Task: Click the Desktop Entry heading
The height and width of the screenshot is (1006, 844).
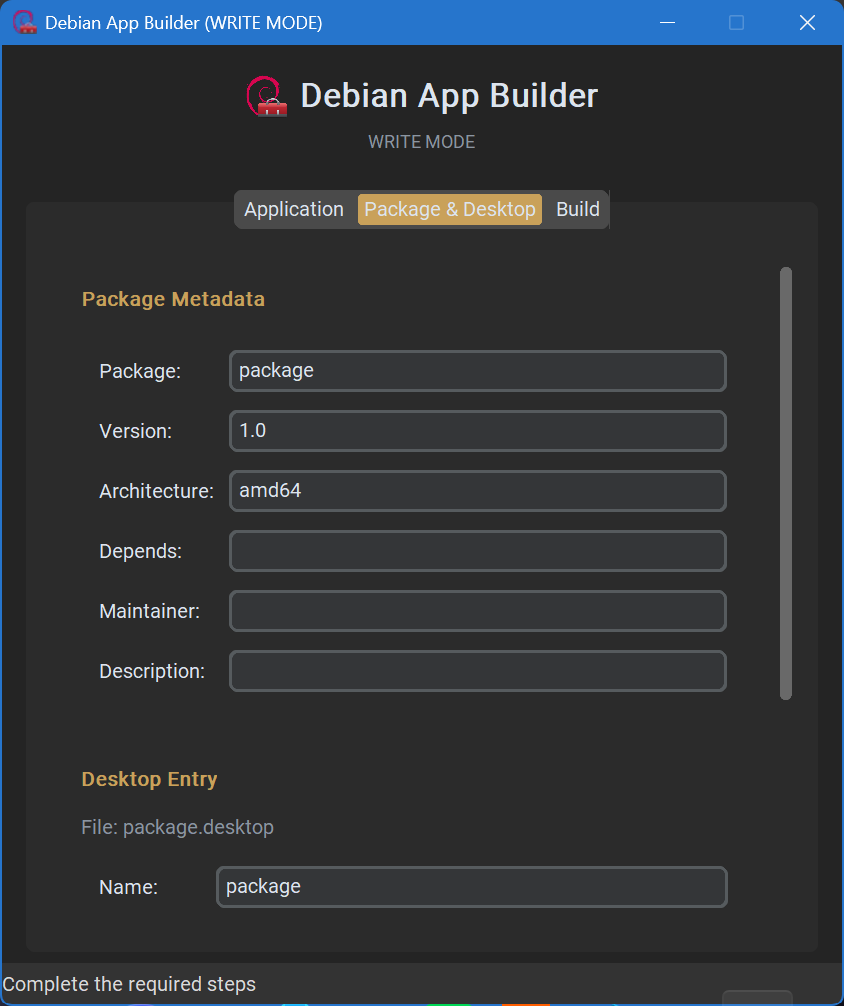Action: (x=150, y=779)
